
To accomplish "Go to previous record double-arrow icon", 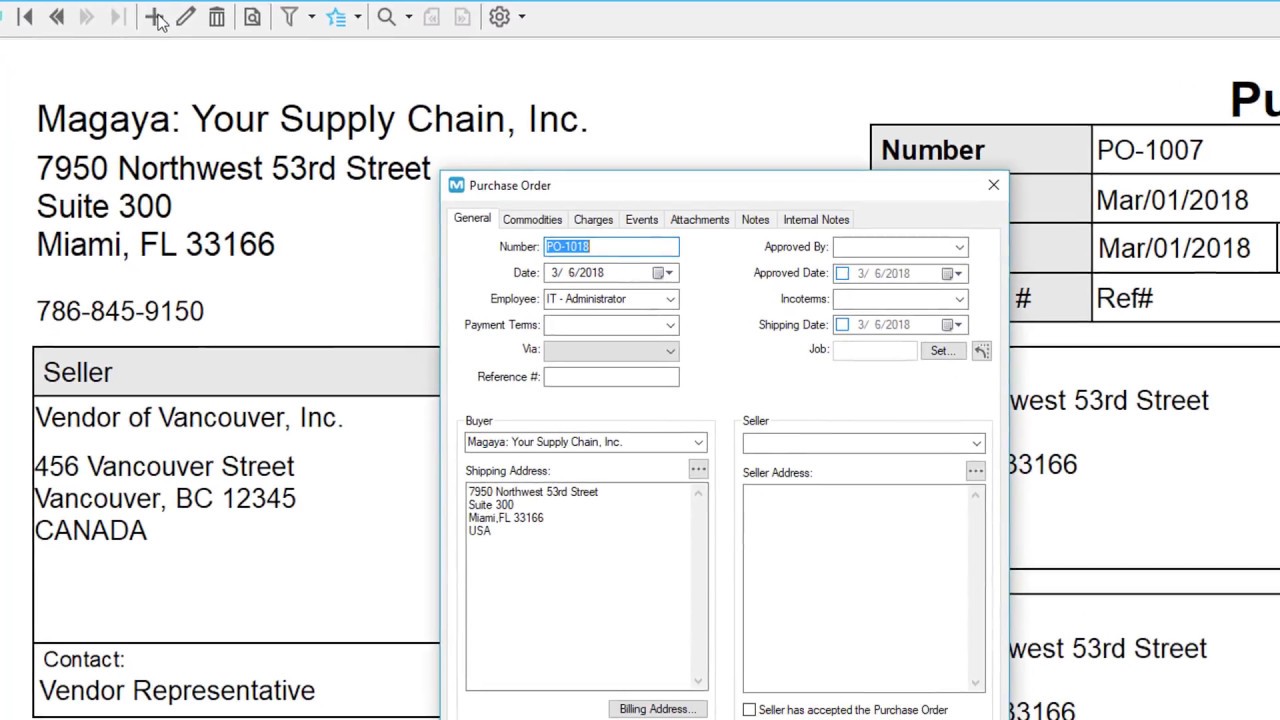I will click(x=57, y=17).
